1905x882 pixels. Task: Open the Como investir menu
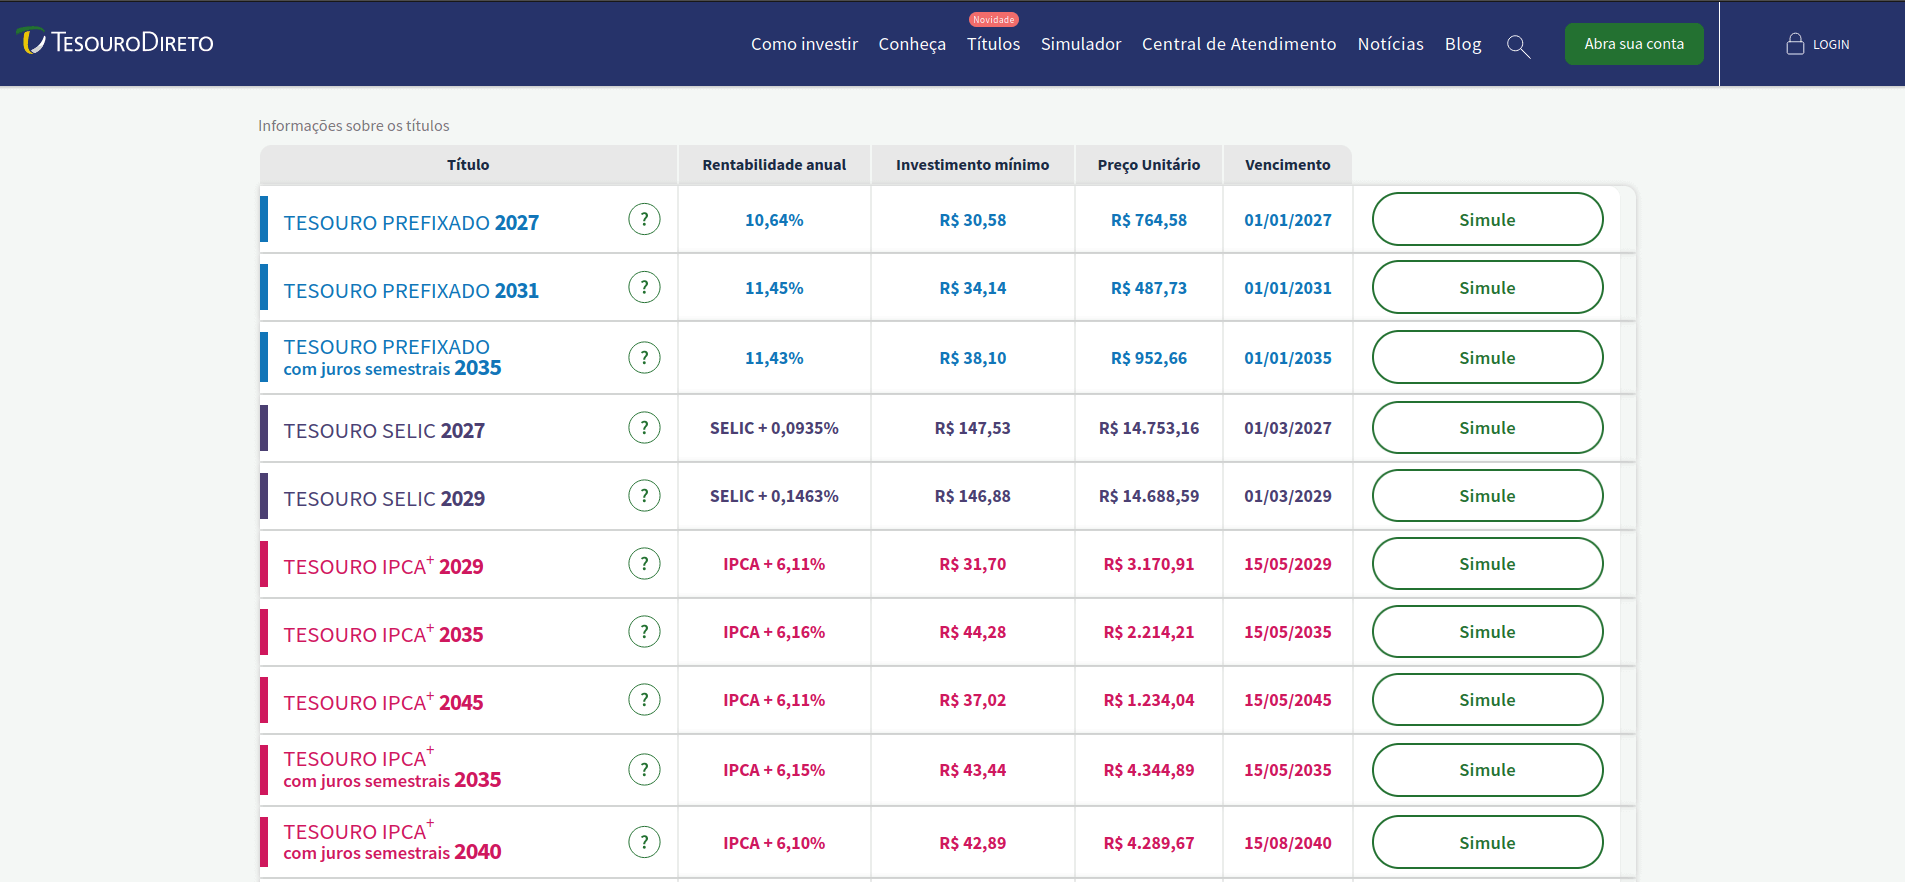coord(804,44)
